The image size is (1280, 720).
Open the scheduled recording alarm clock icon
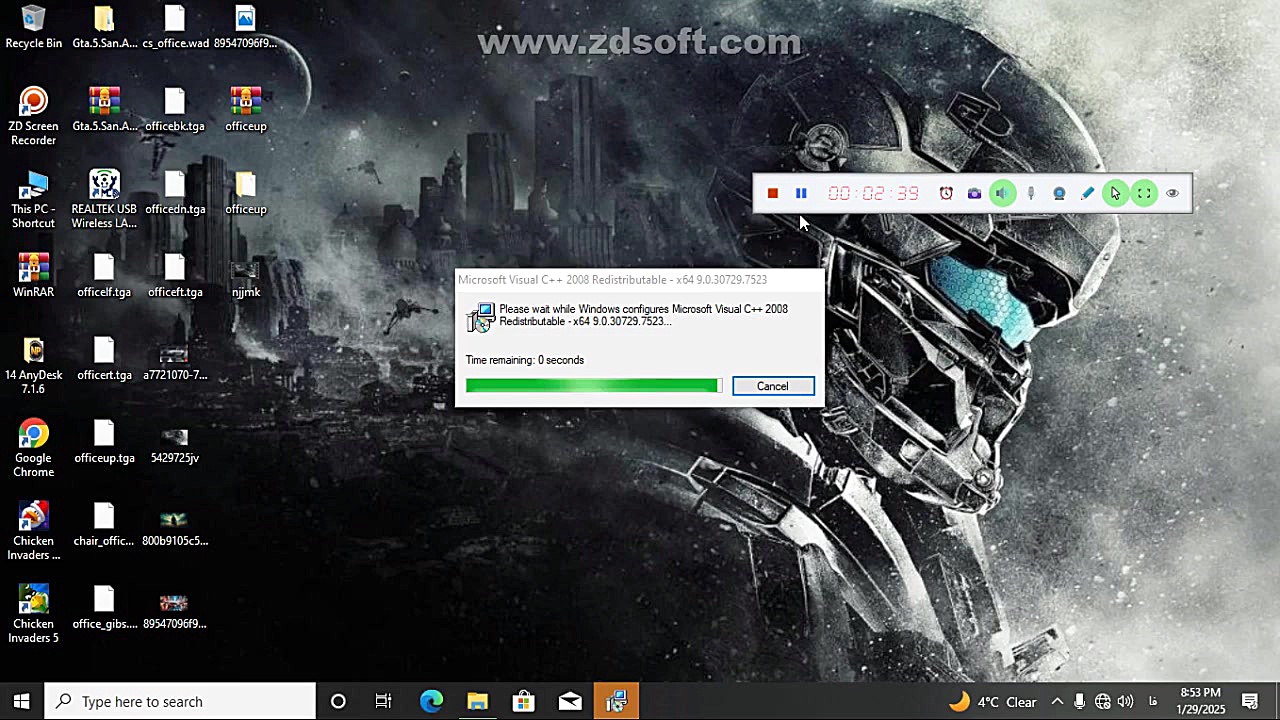[946, 193]
